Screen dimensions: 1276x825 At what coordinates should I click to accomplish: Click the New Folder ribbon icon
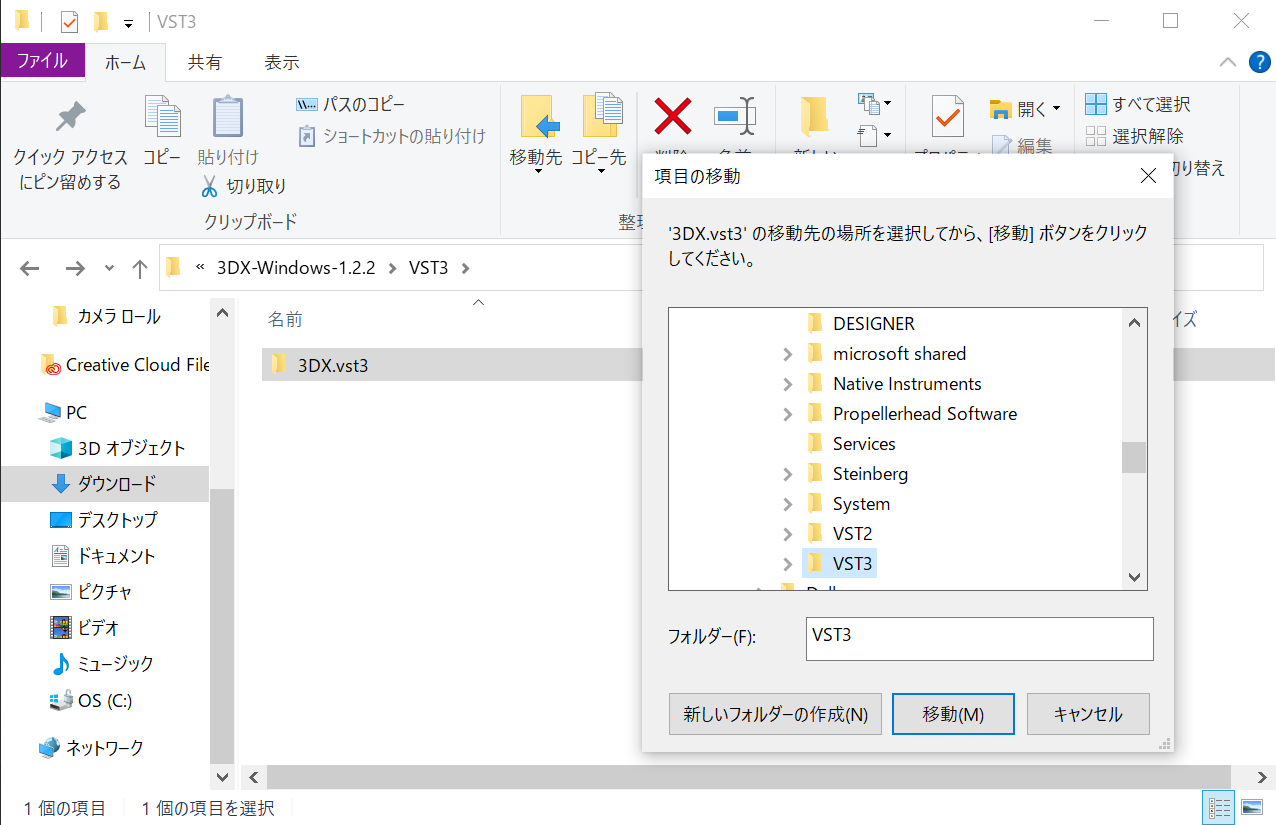coord(815,117)
